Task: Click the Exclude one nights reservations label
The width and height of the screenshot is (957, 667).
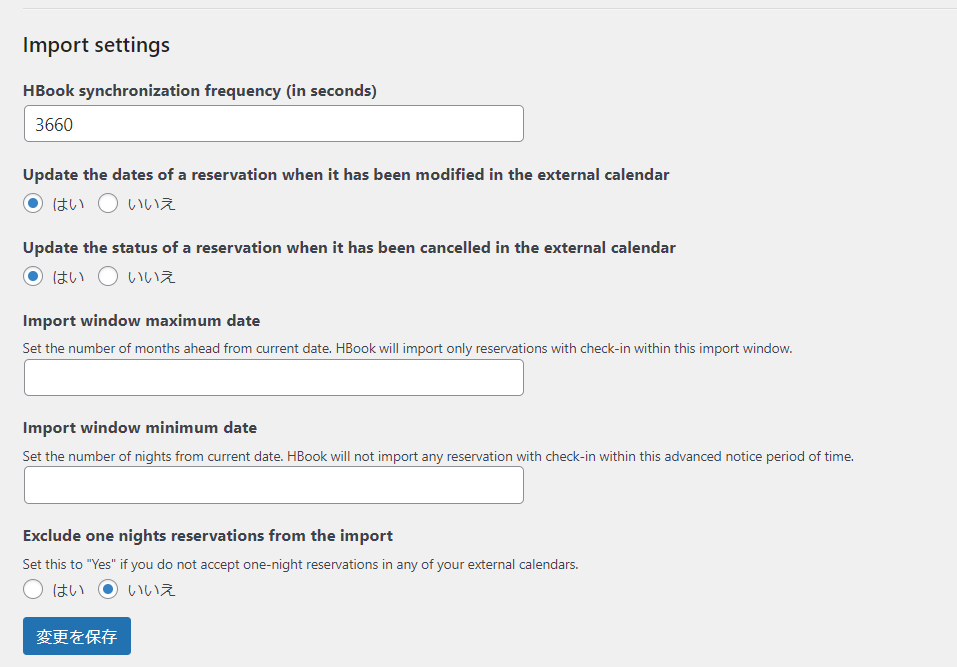Action: coord(208,536)
